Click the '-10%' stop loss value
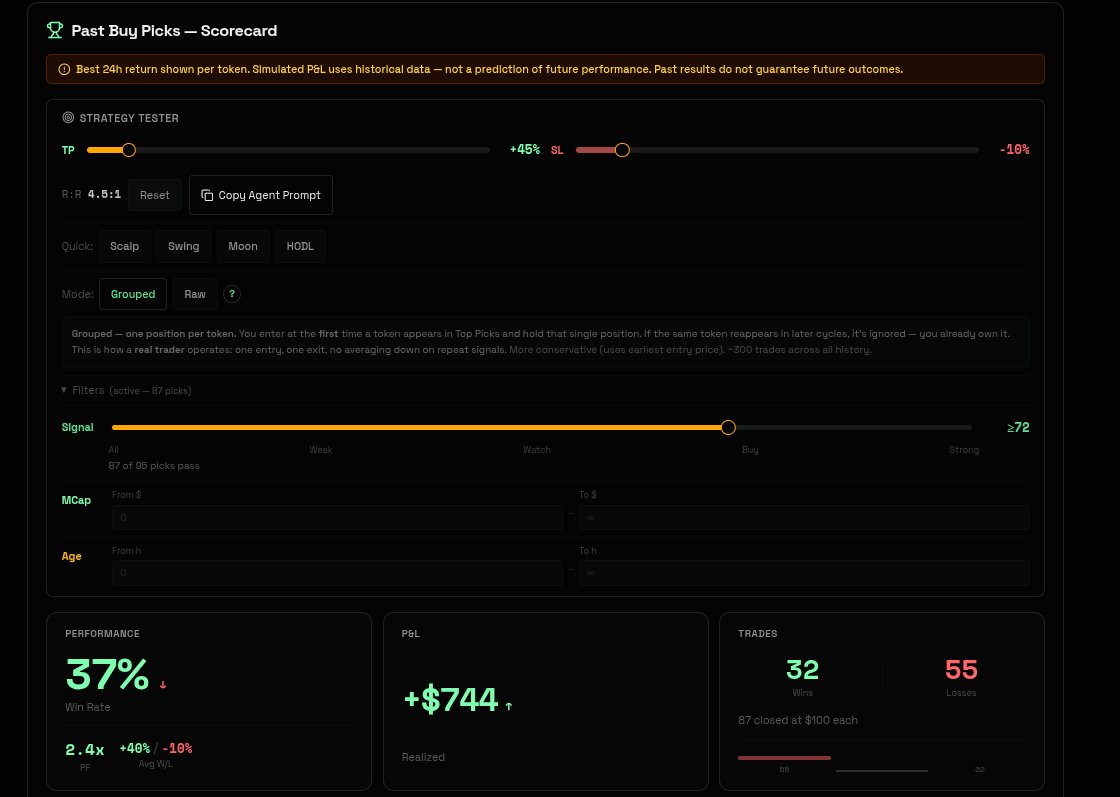Image resolution: width=1120 pixels, height=797 pixels. [1014, 149]
